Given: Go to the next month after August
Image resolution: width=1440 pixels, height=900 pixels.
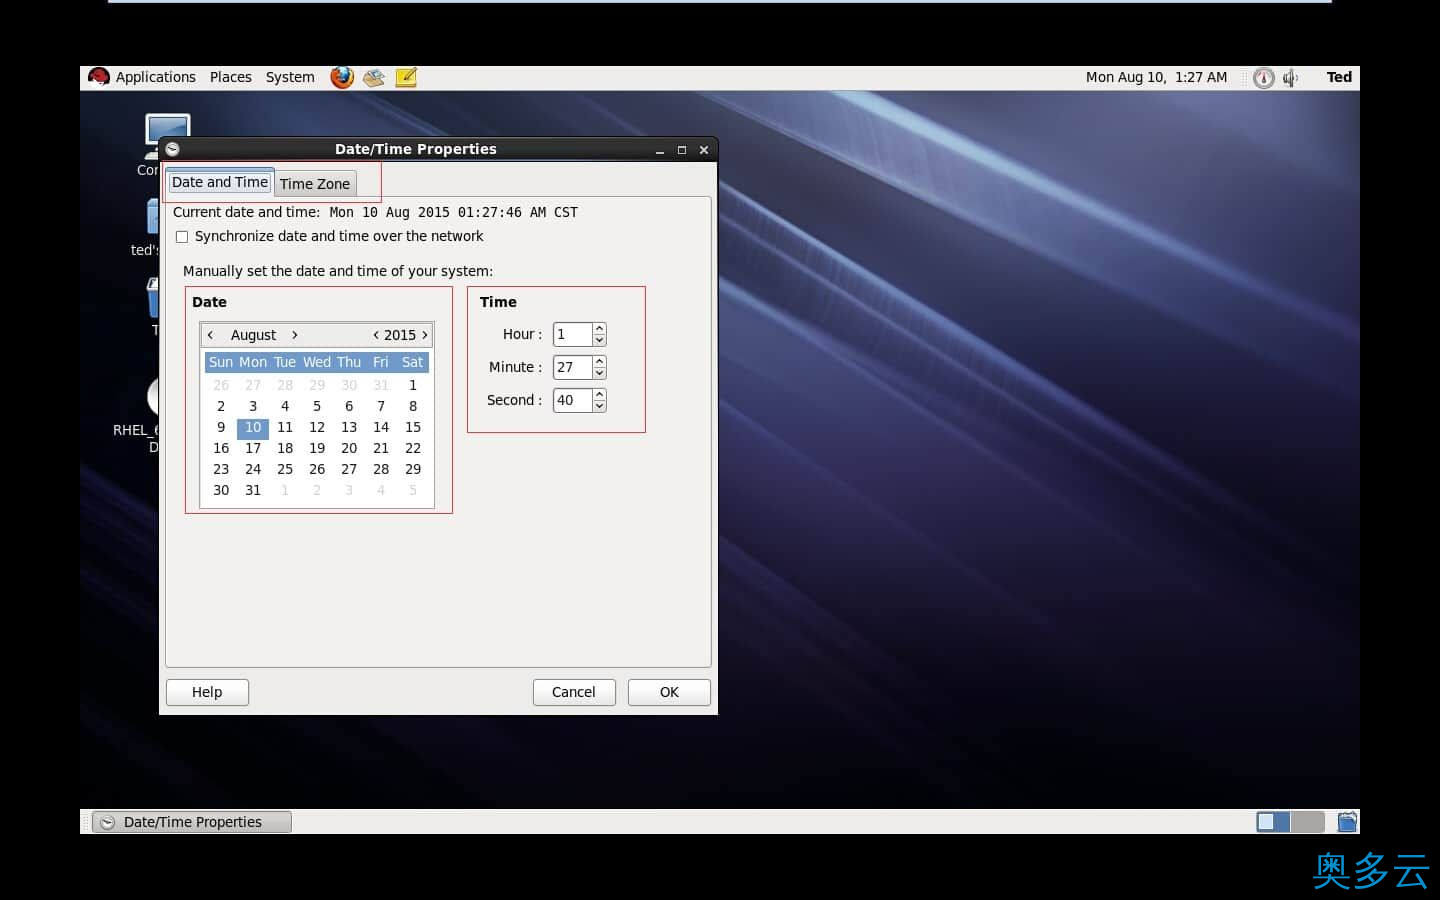Looking at the screenshot, I should point(294,335).
